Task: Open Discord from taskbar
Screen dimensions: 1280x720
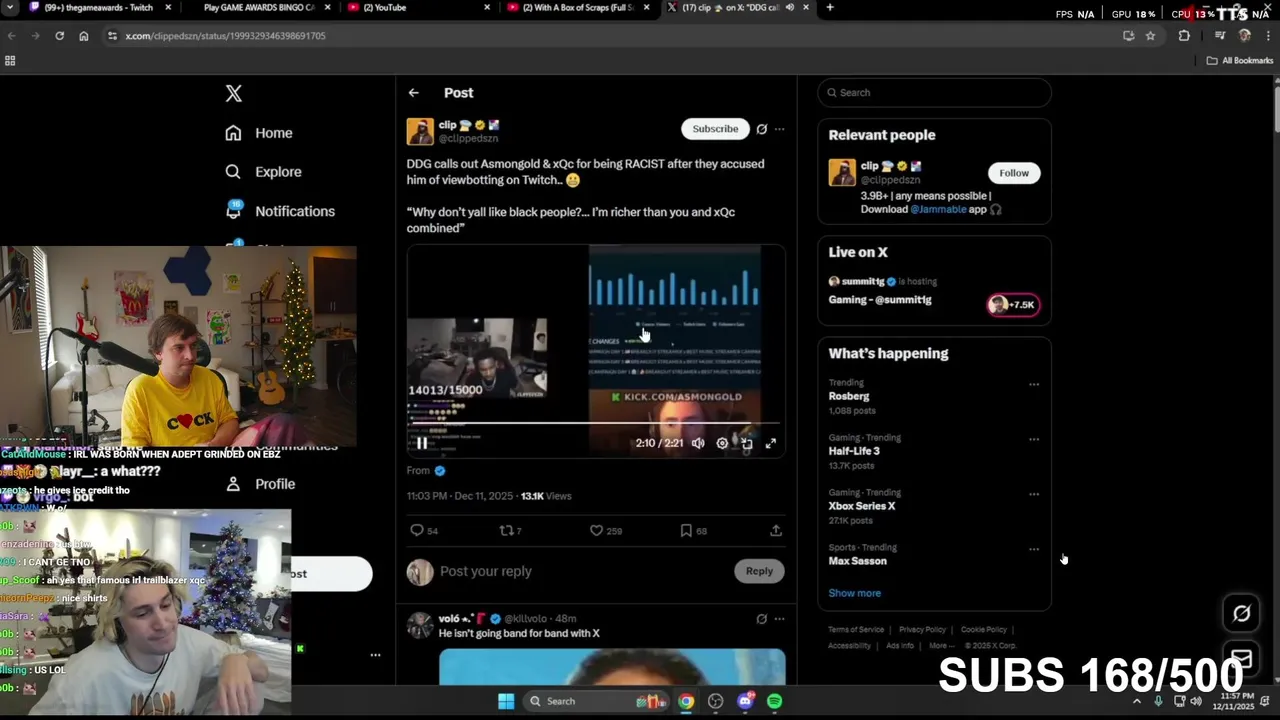Action: click(x=745, y=701)
